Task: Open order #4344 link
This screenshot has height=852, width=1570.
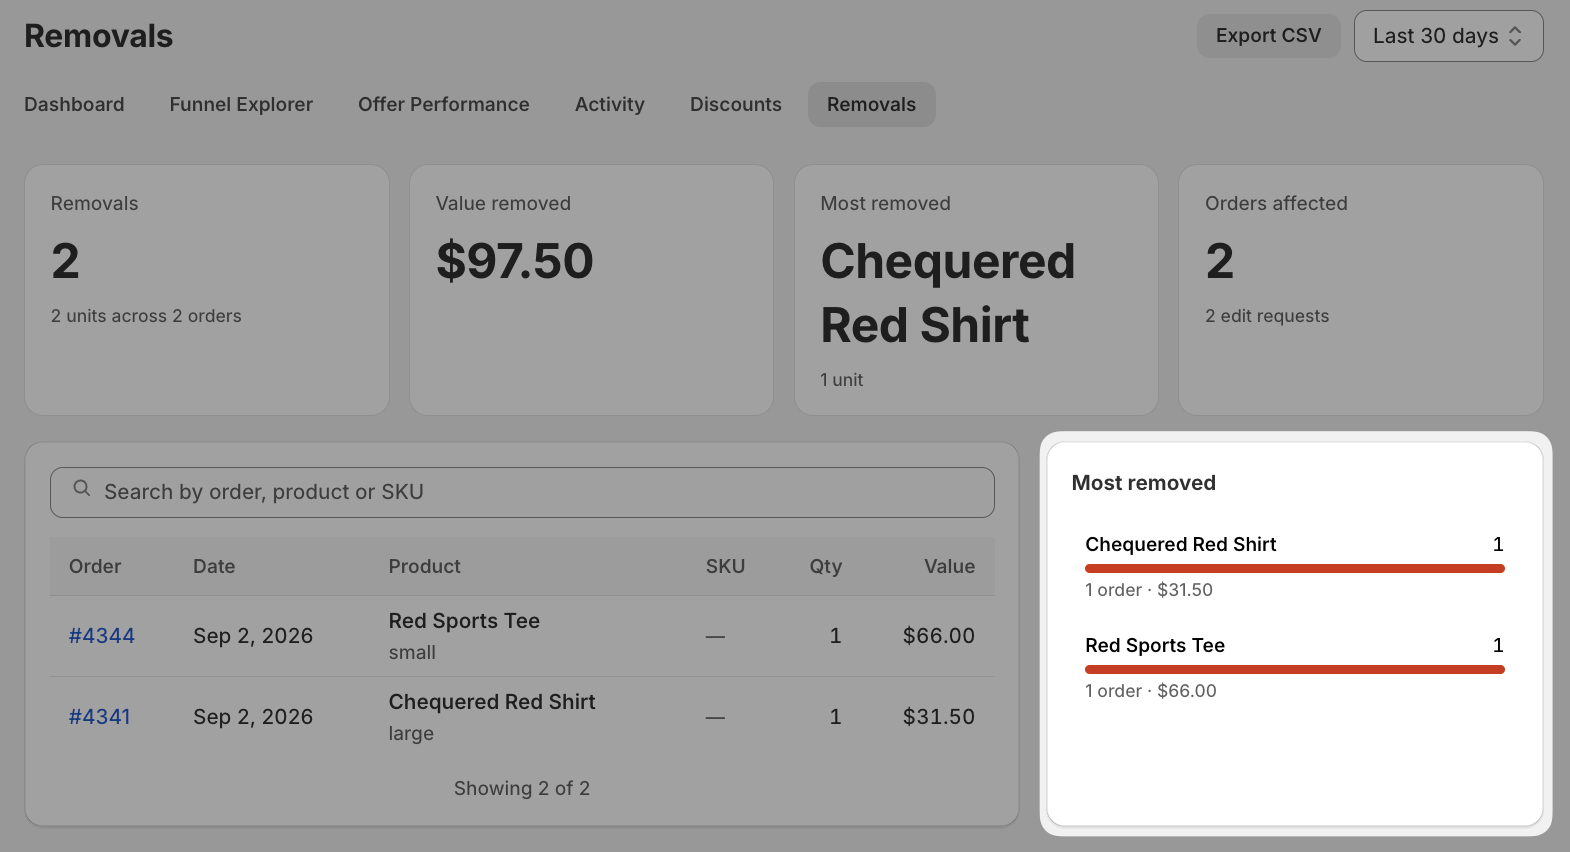Action: tap(102, 636)
